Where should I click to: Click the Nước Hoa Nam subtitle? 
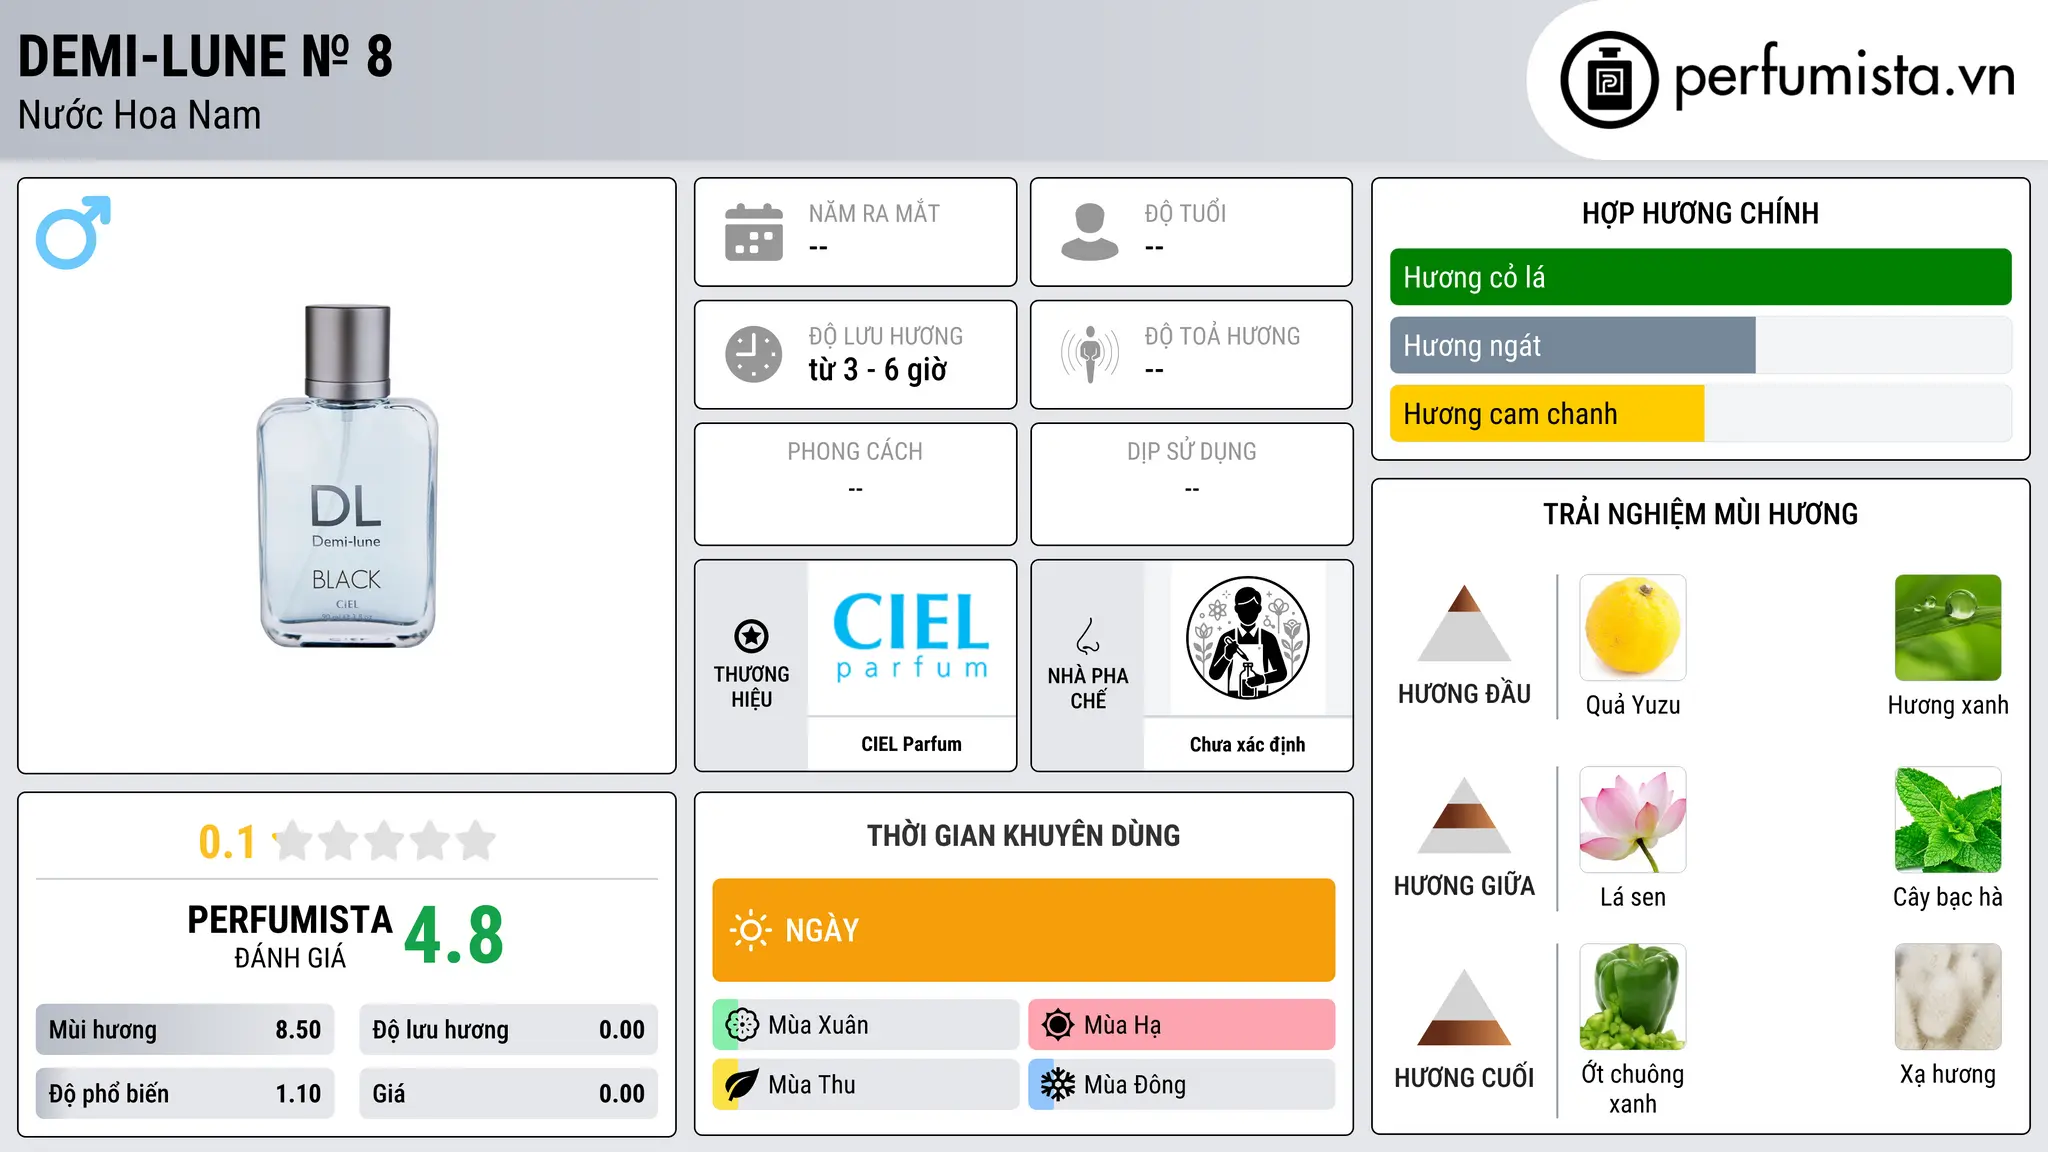pyautogui.click(x=140, y=116)
